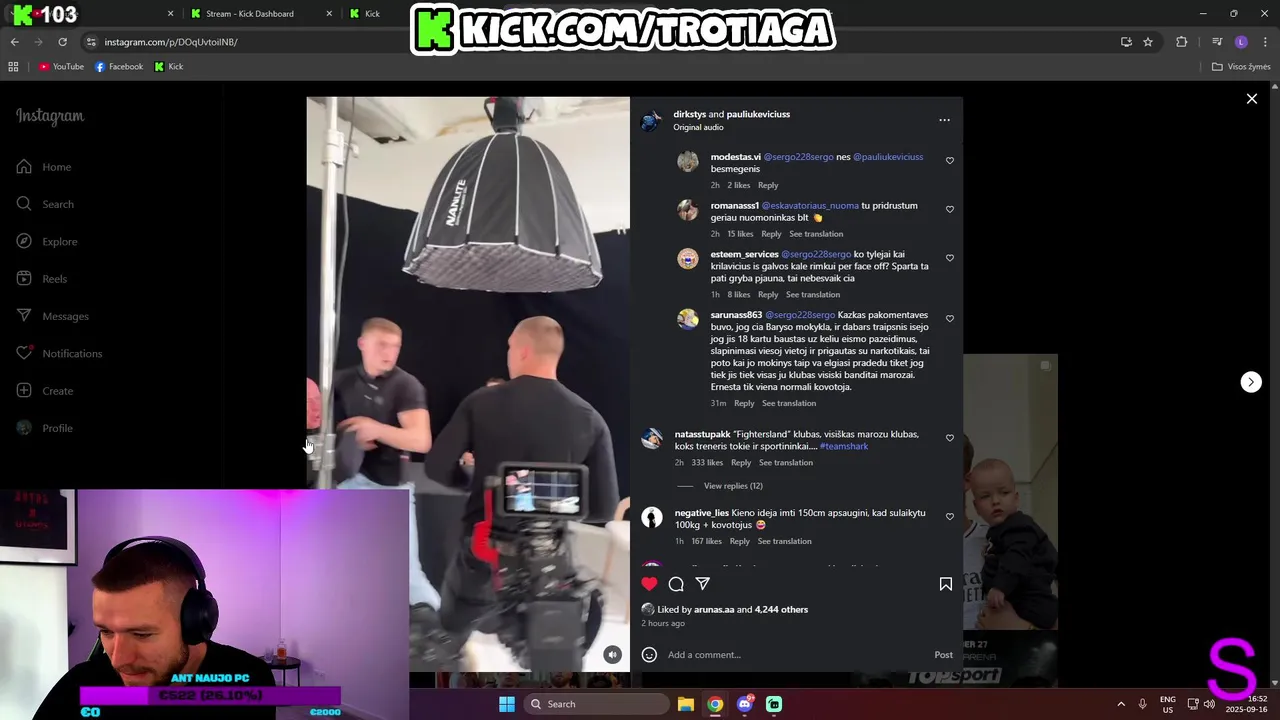Click the #teamshark hashtag
Viewport: 1280px width, 720px height.
pos(844,446)
